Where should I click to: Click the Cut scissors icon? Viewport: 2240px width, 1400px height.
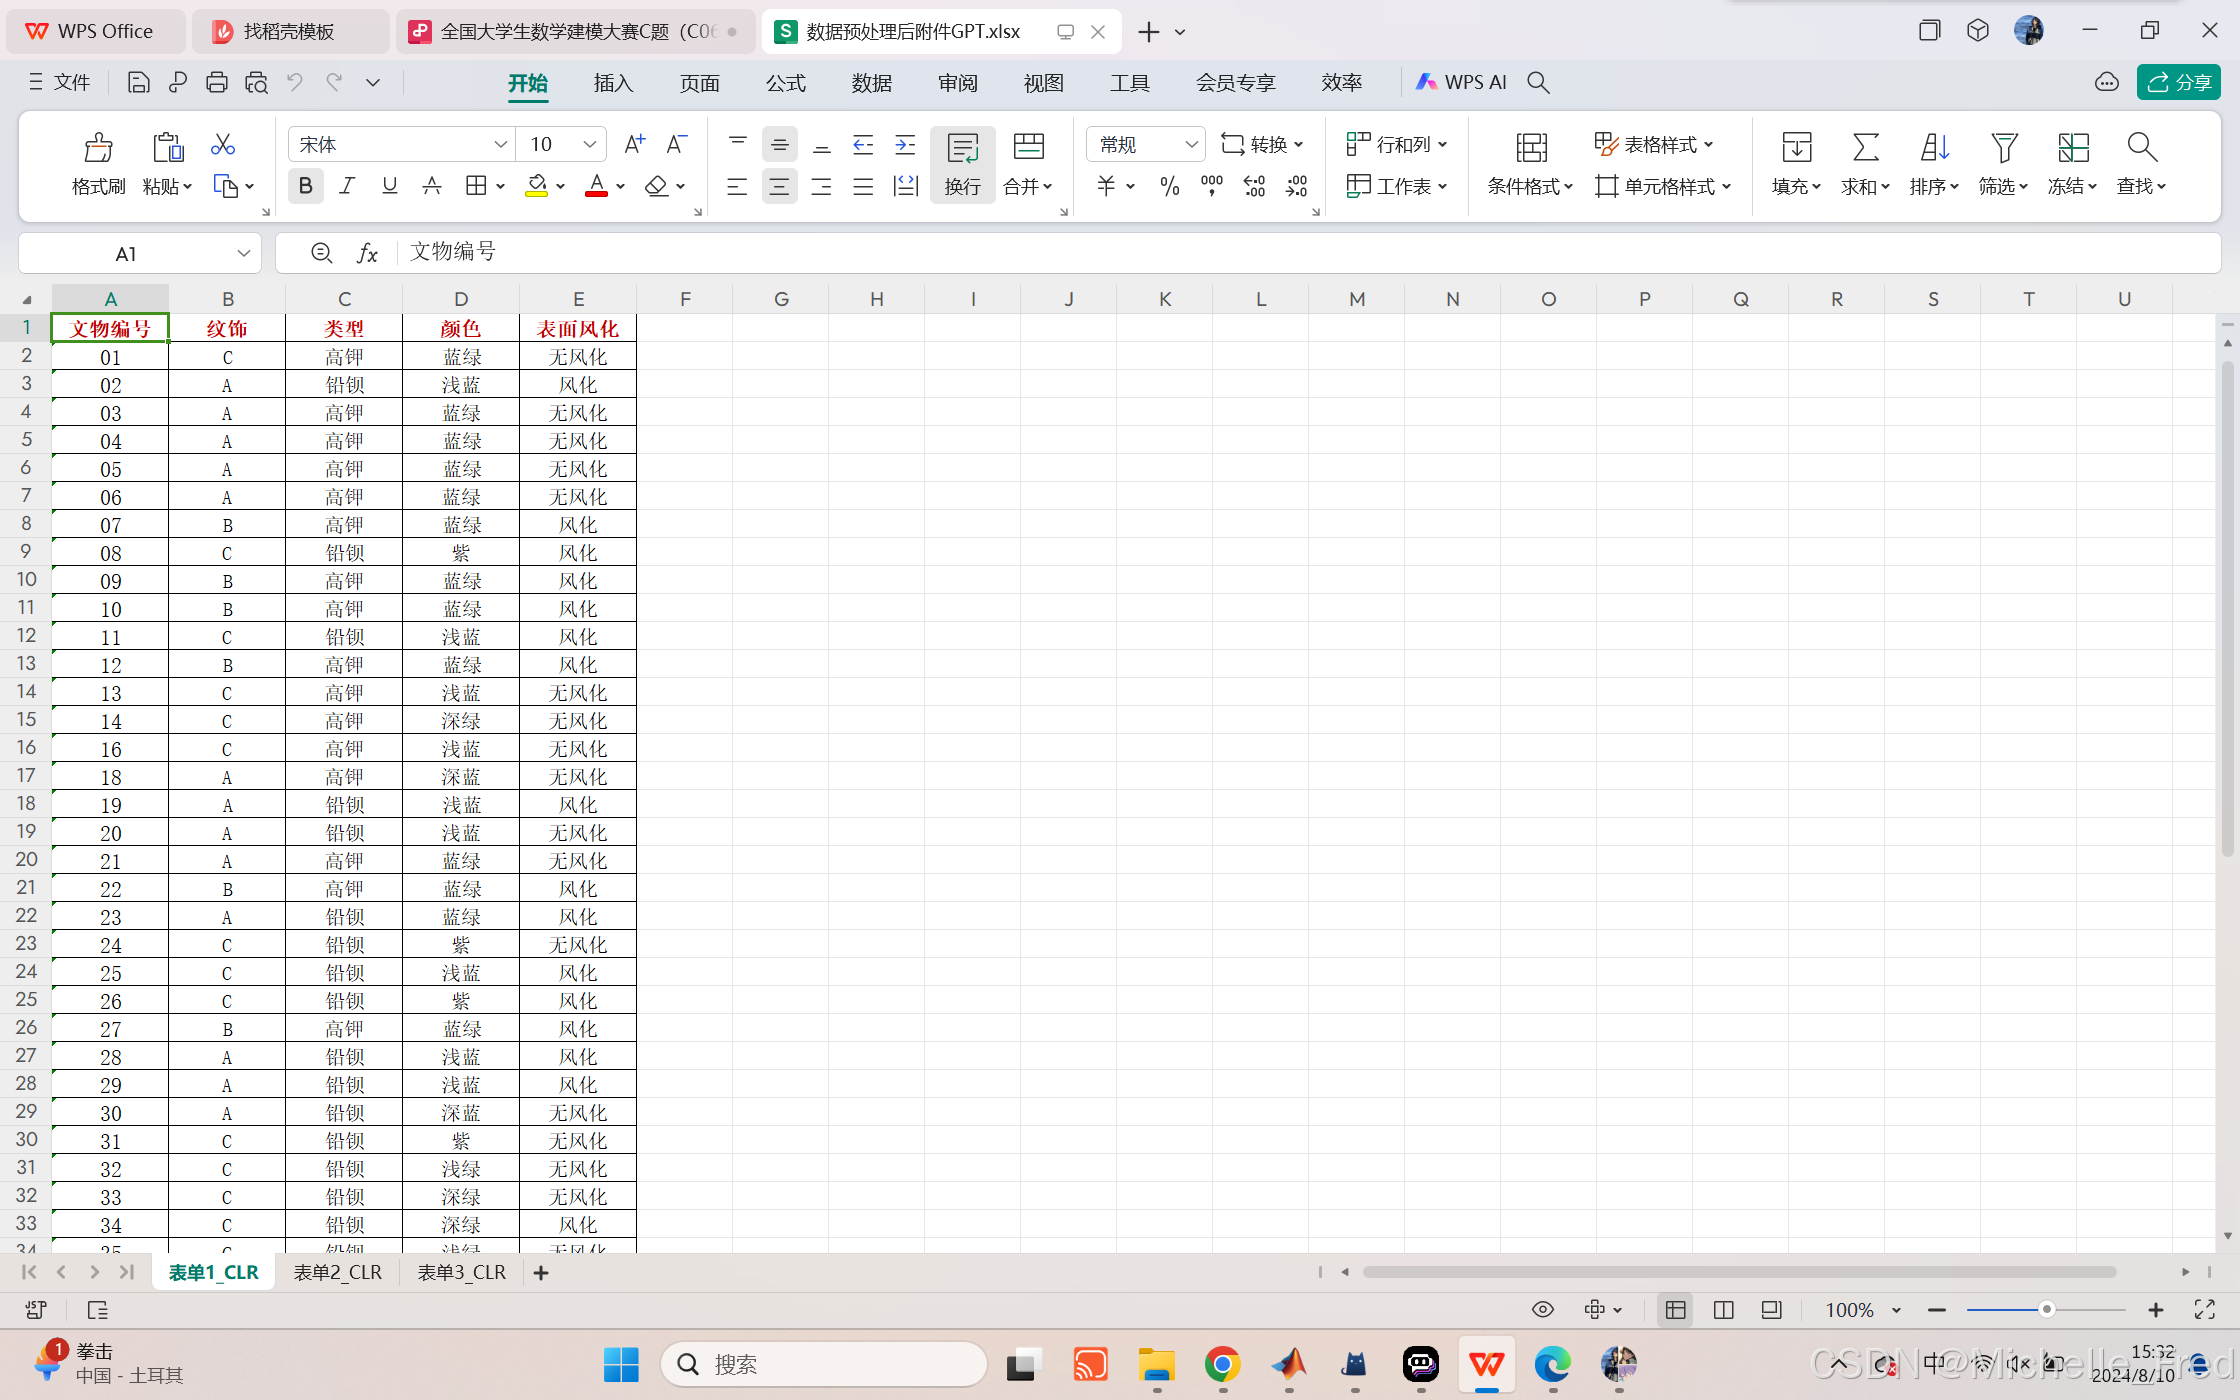[222, 145]
